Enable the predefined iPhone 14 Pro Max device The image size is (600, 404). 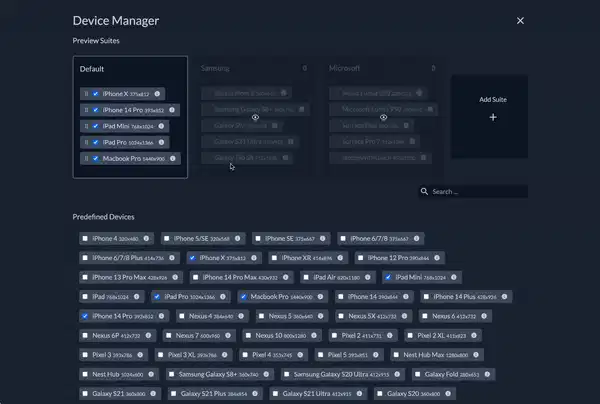coord(196,277)
